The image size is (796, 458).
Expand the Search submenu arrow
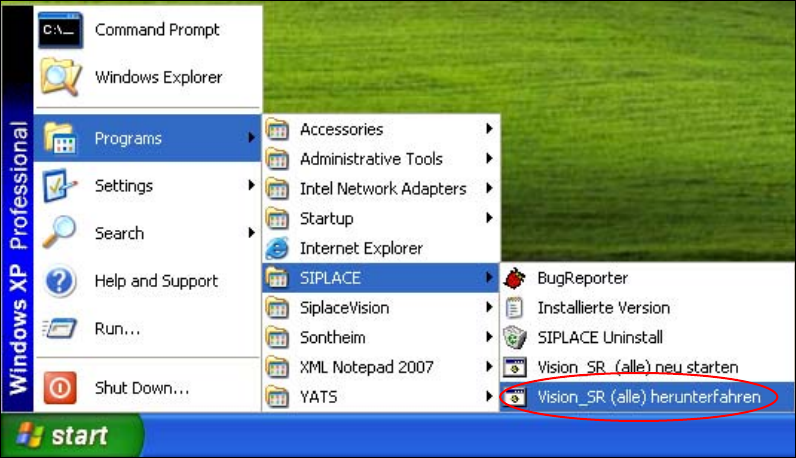[251, 233]
